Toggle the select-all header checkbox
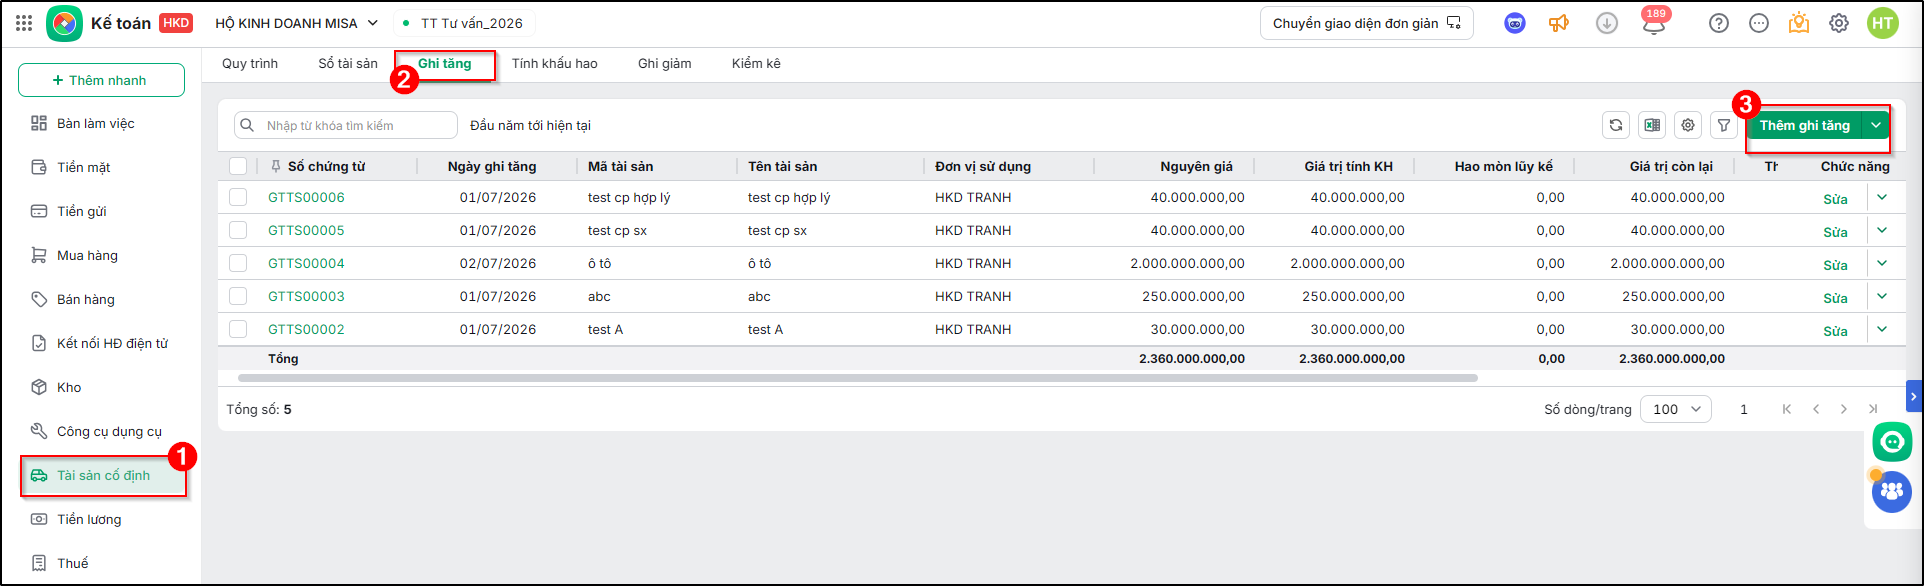This screenshot has width=1924, height=586. point(238,166)
